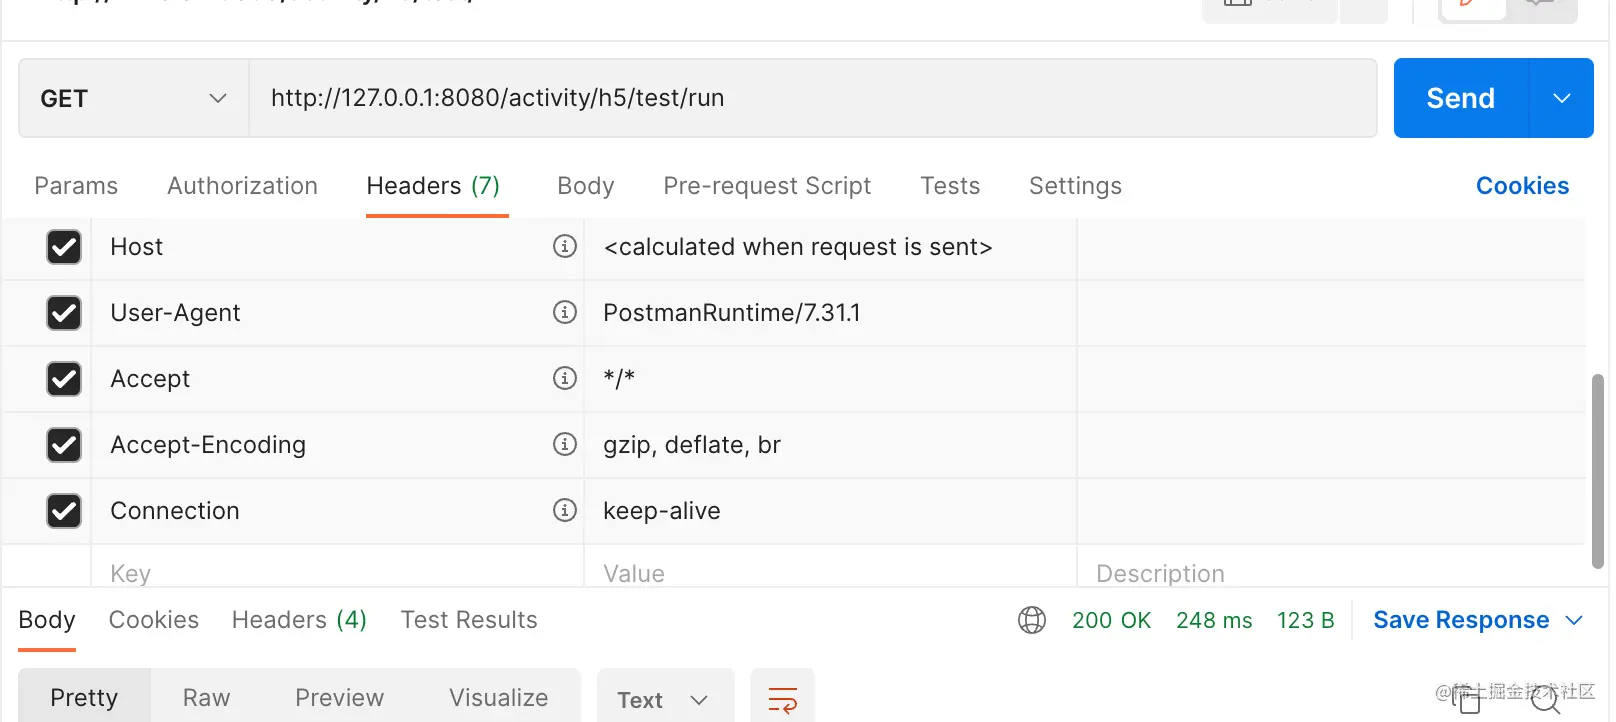Uncheck the Connection header checkbox

click(64, 511)
